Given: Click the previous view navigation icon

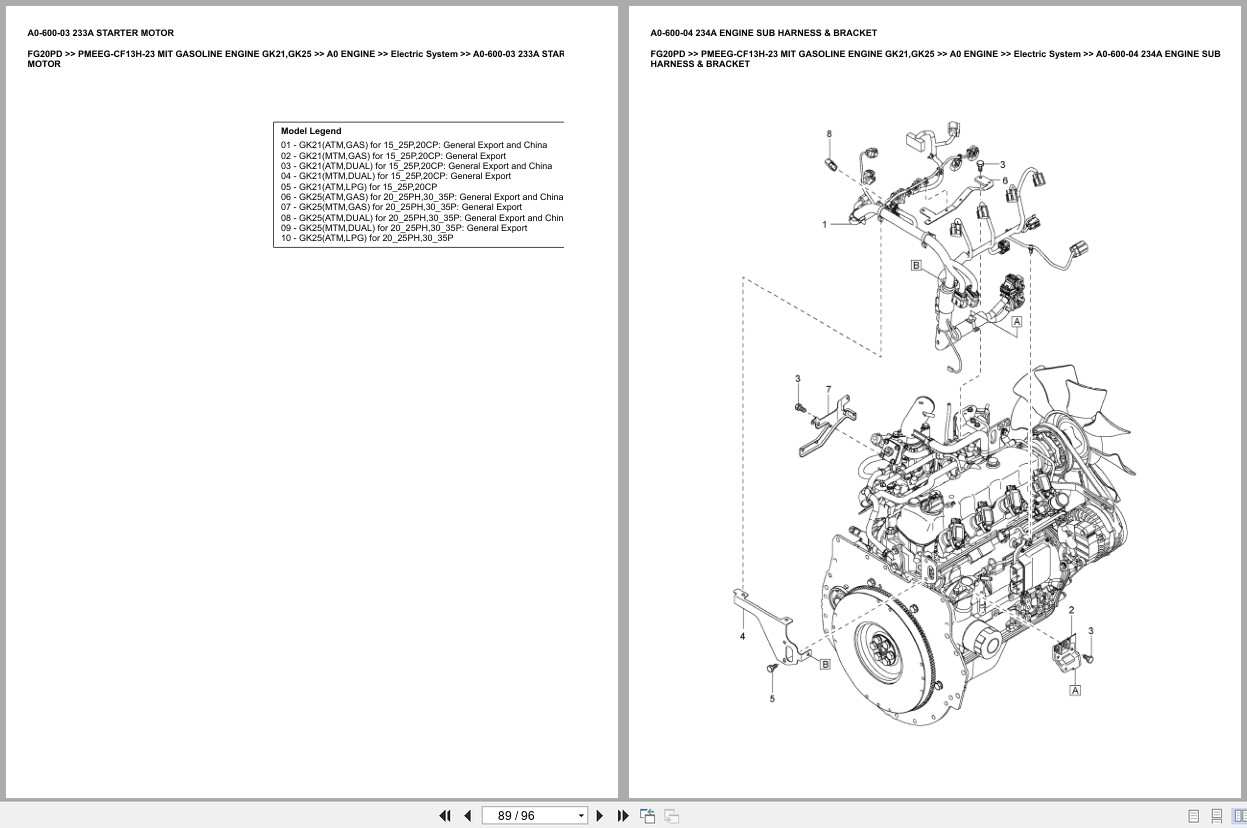Looking at the screenshot, I should point(648,816).
